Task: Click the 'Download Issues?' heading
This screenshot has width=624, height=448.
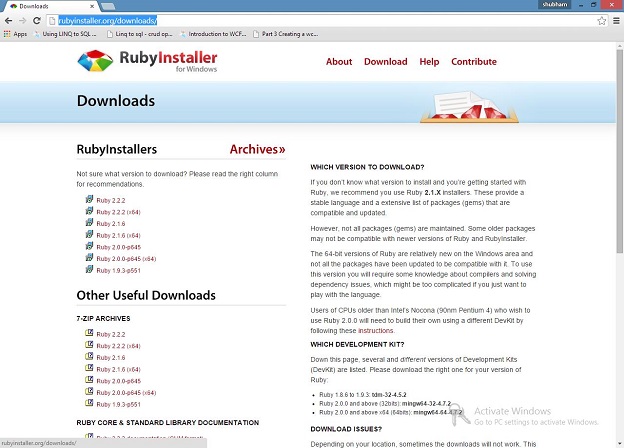Action: (346, 429)
